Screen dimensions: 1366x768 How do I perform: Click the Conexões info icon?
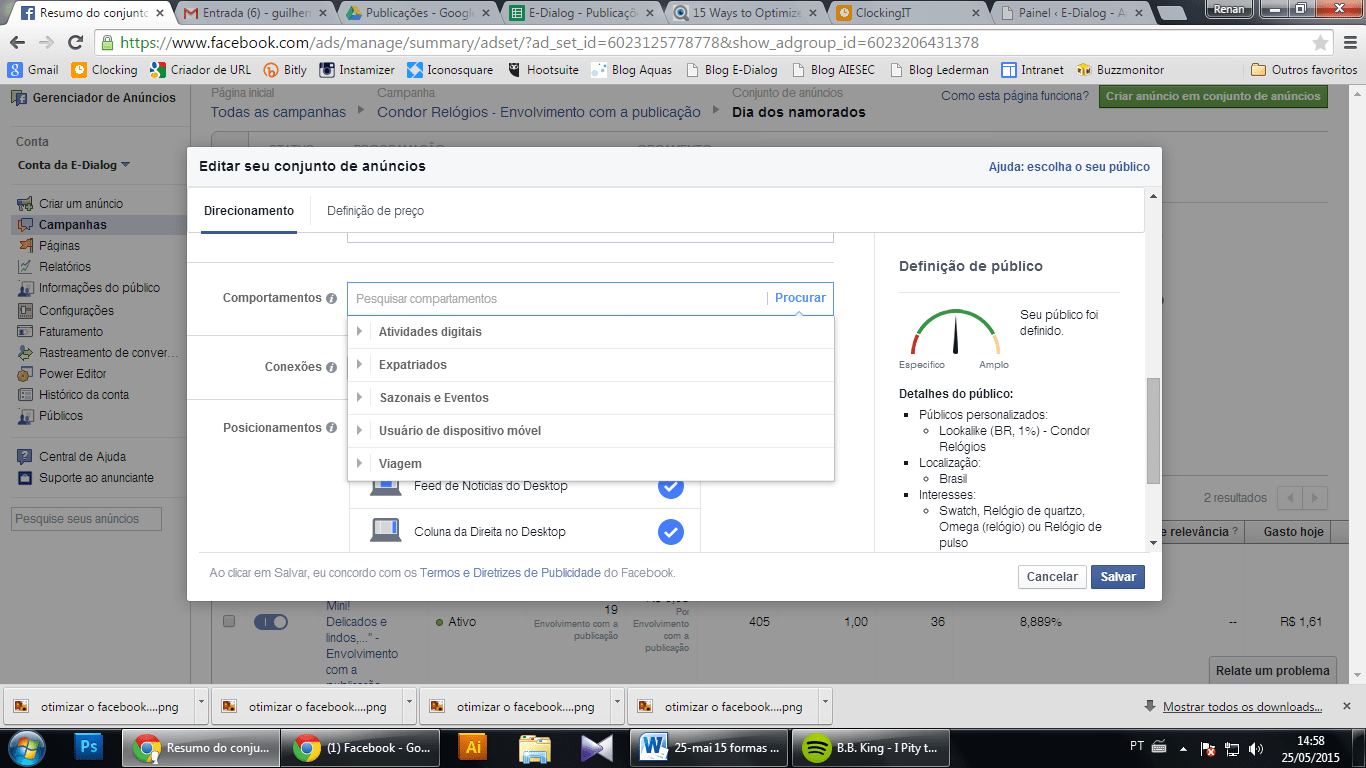[331, 367]
